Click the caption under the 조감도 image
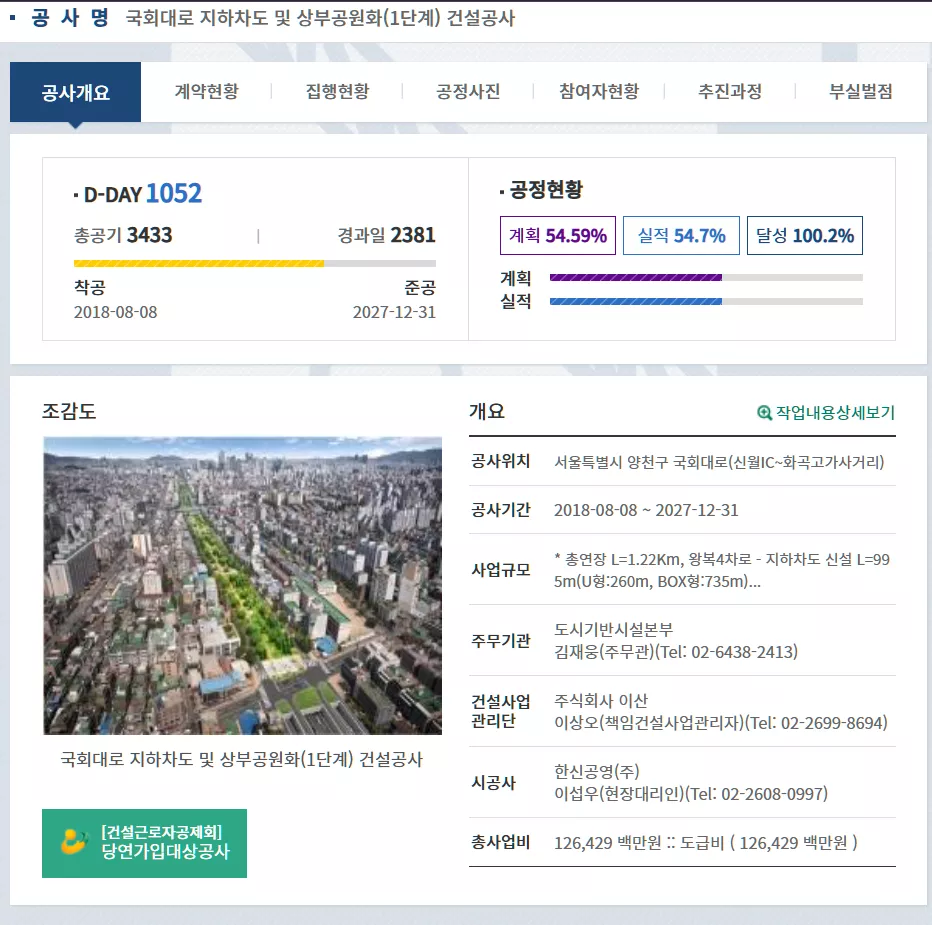This screenshot has height=925, width=932. tap(241, 759)
